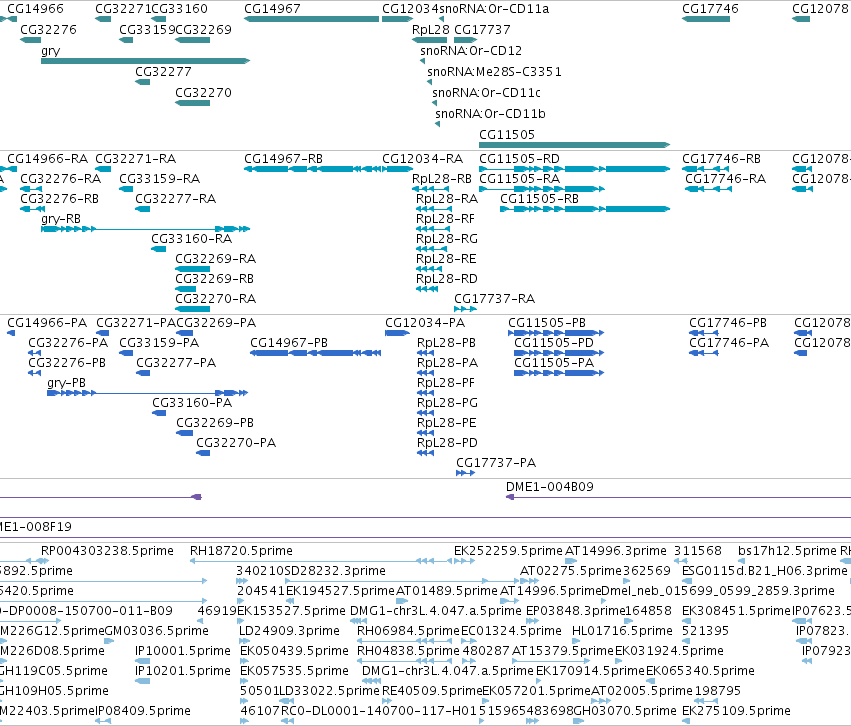Click the CG11505-PD protein label

point(554,343)
